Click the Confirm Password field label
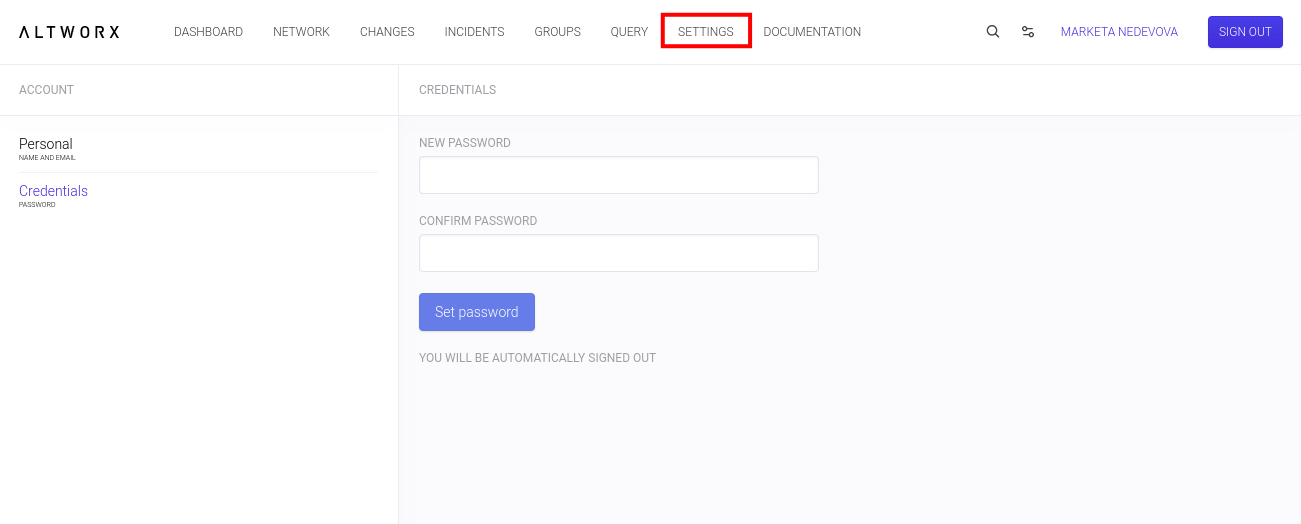This screenshot has height=524, width=1301. click(478, 221)
